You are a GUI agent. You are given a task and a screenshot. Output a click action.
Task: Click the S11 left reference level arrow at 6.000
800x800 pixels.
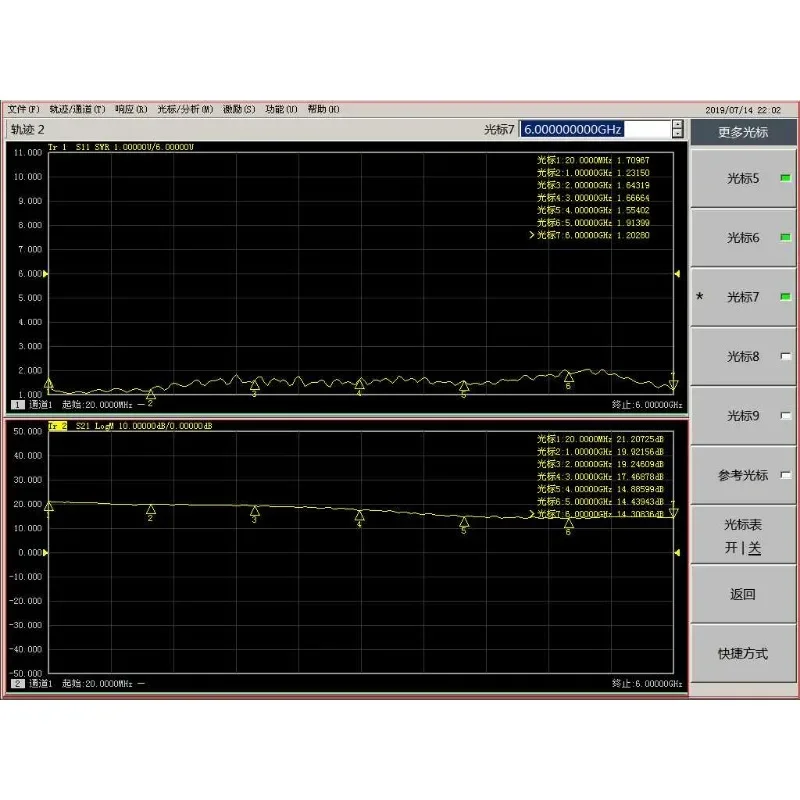45,274
